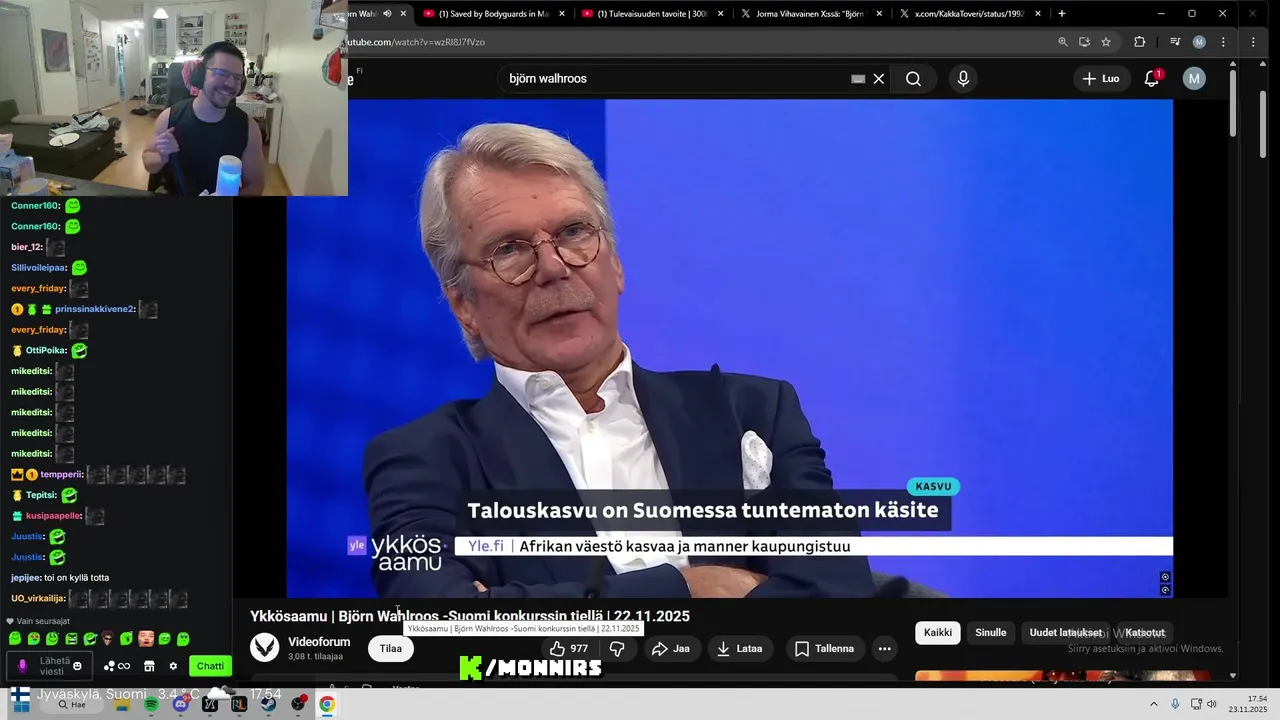Select the Sinulle filter chip
The width and height of the screenshot is (1280, 720).
coord(991,633)
